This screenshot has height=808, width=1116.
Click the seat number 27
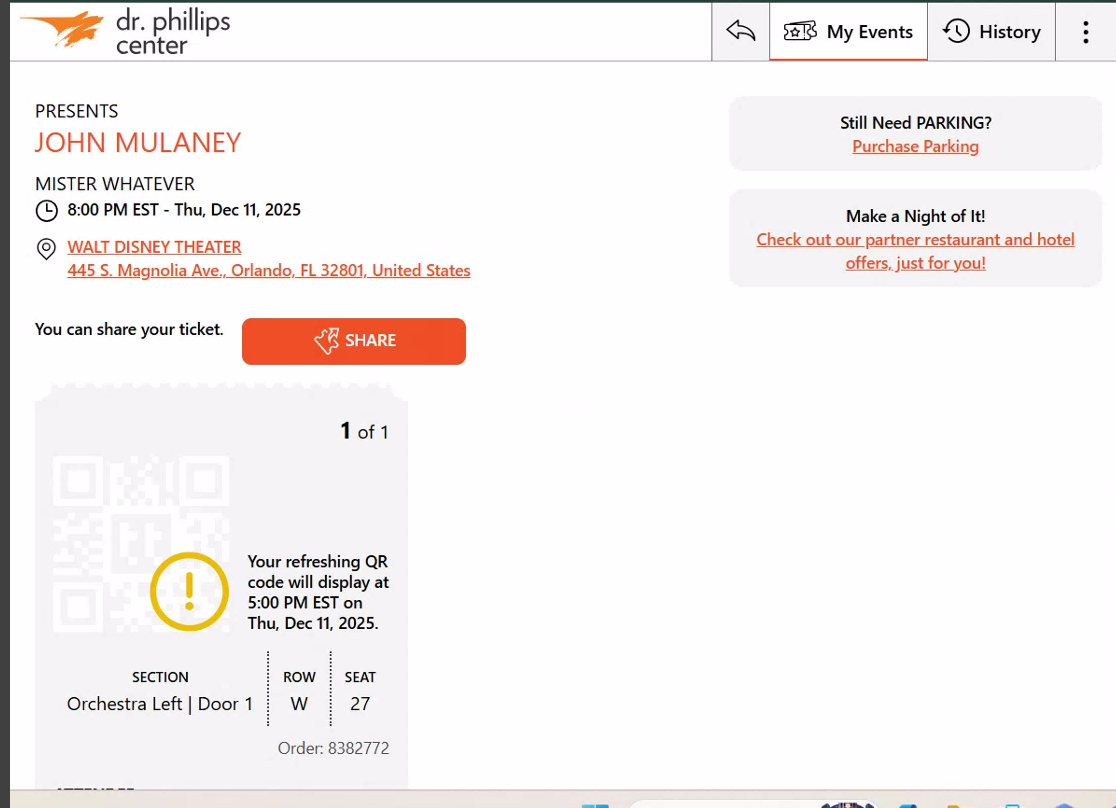(x=360, y=704)
